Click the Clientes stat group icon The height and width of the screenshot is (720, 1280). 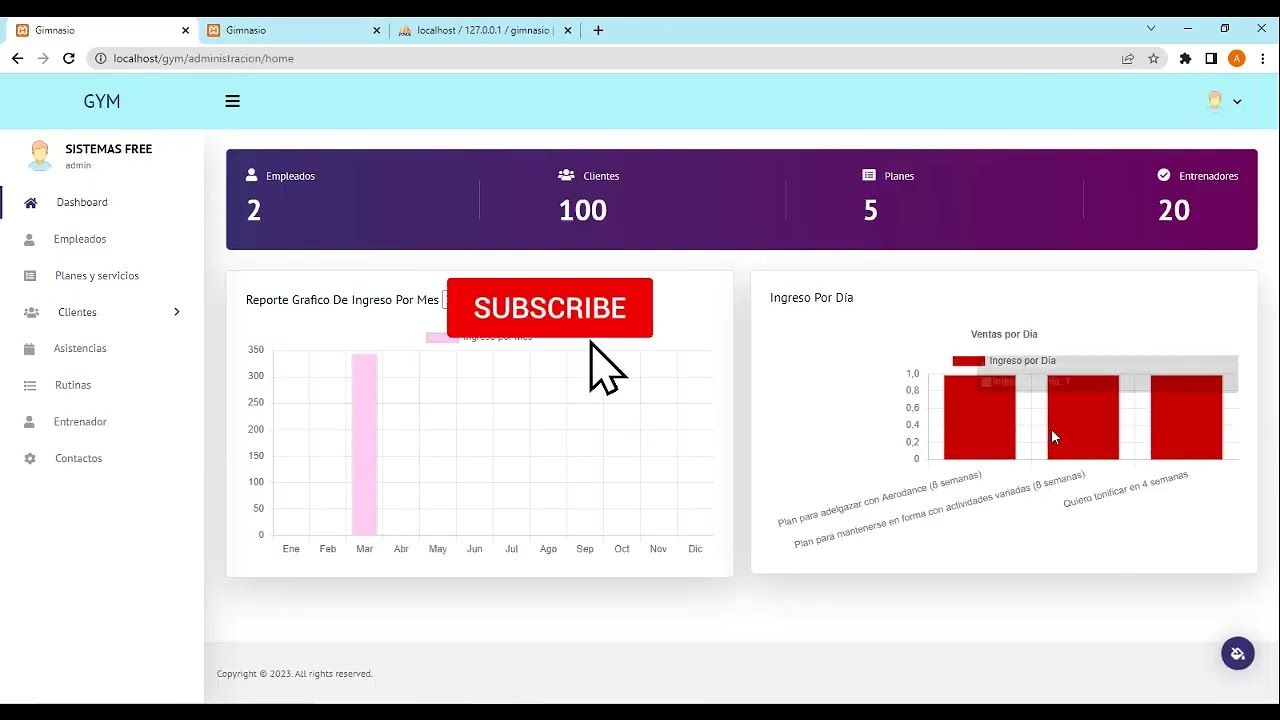coord(566,175)
